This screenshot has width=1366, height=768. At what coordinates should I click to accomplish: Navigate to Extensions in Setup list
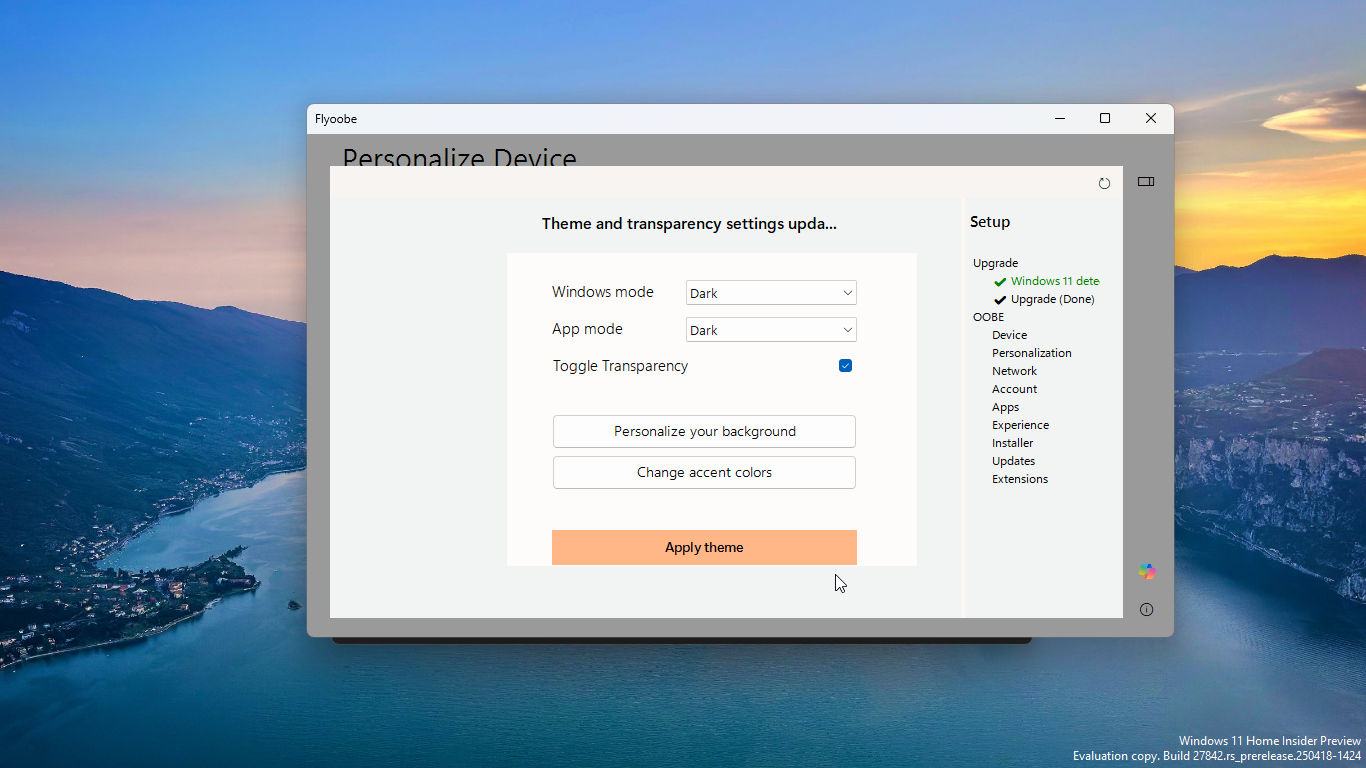(x=1020, y=479)
